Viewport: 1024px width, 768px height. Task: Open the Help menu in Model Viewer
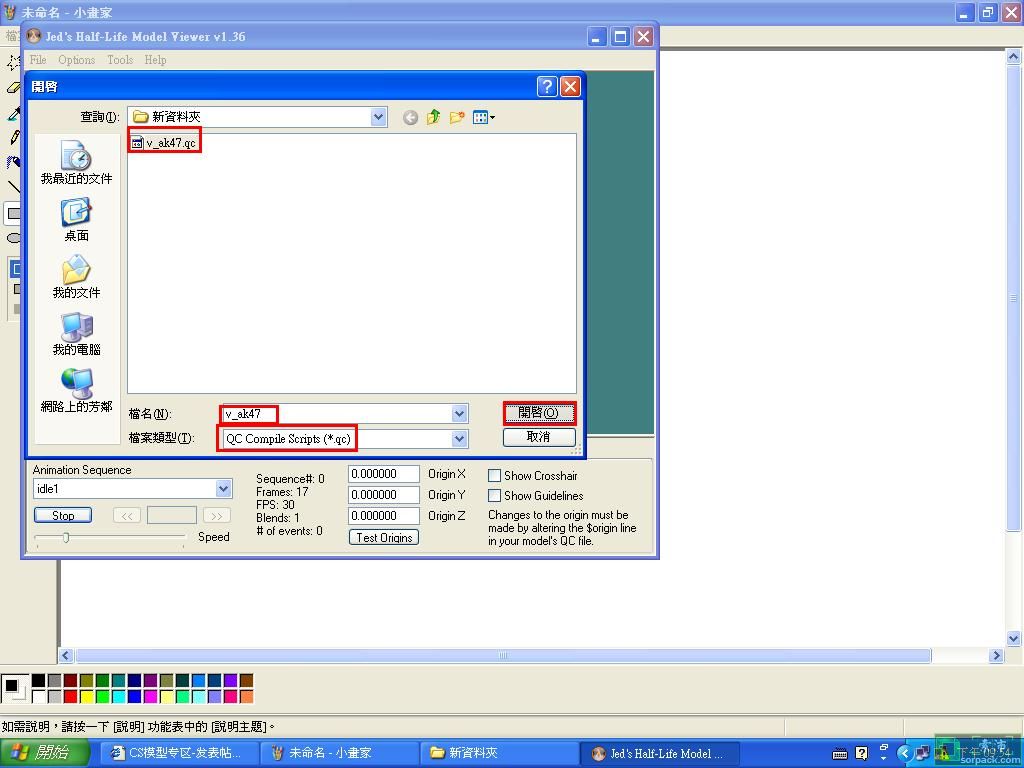155,59
